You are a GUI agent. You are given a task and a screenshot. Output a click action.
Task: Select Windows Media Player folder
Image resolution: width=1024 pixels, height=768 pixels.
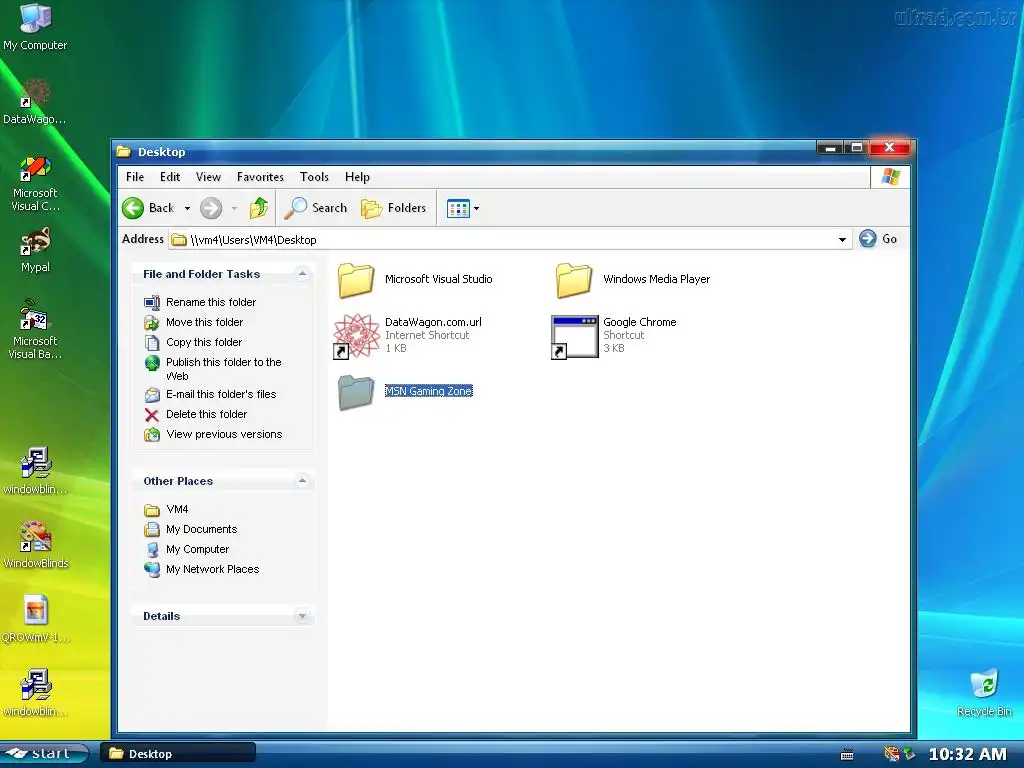[632, 280]
